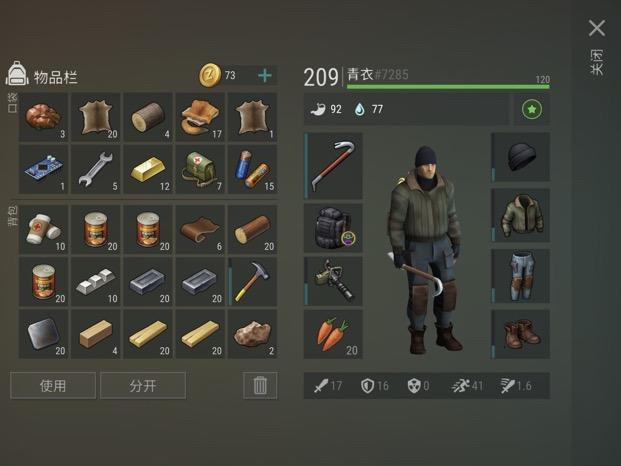The image size is (621, 466).
Task: Close the inventory with the X button
Action: 597,28
